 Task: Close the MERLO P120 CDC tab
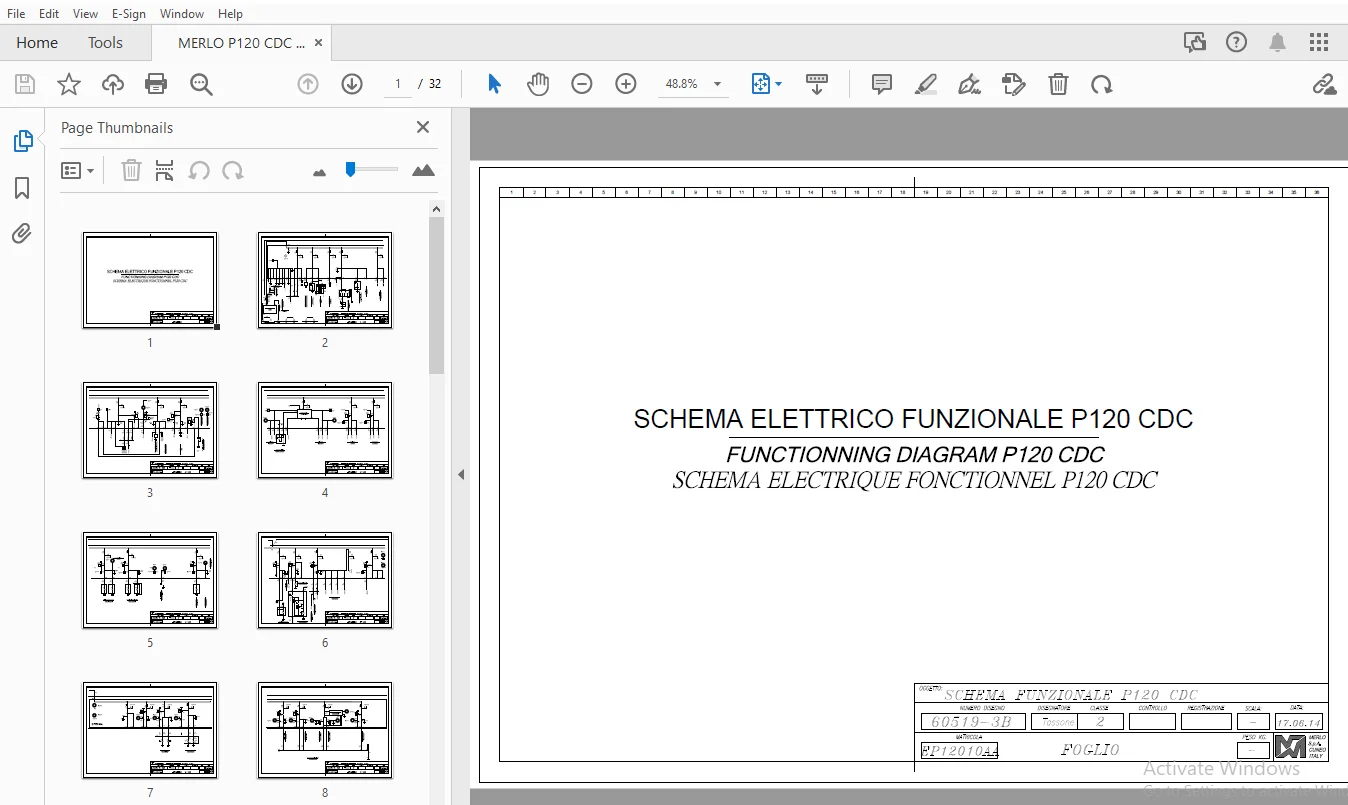319,43
